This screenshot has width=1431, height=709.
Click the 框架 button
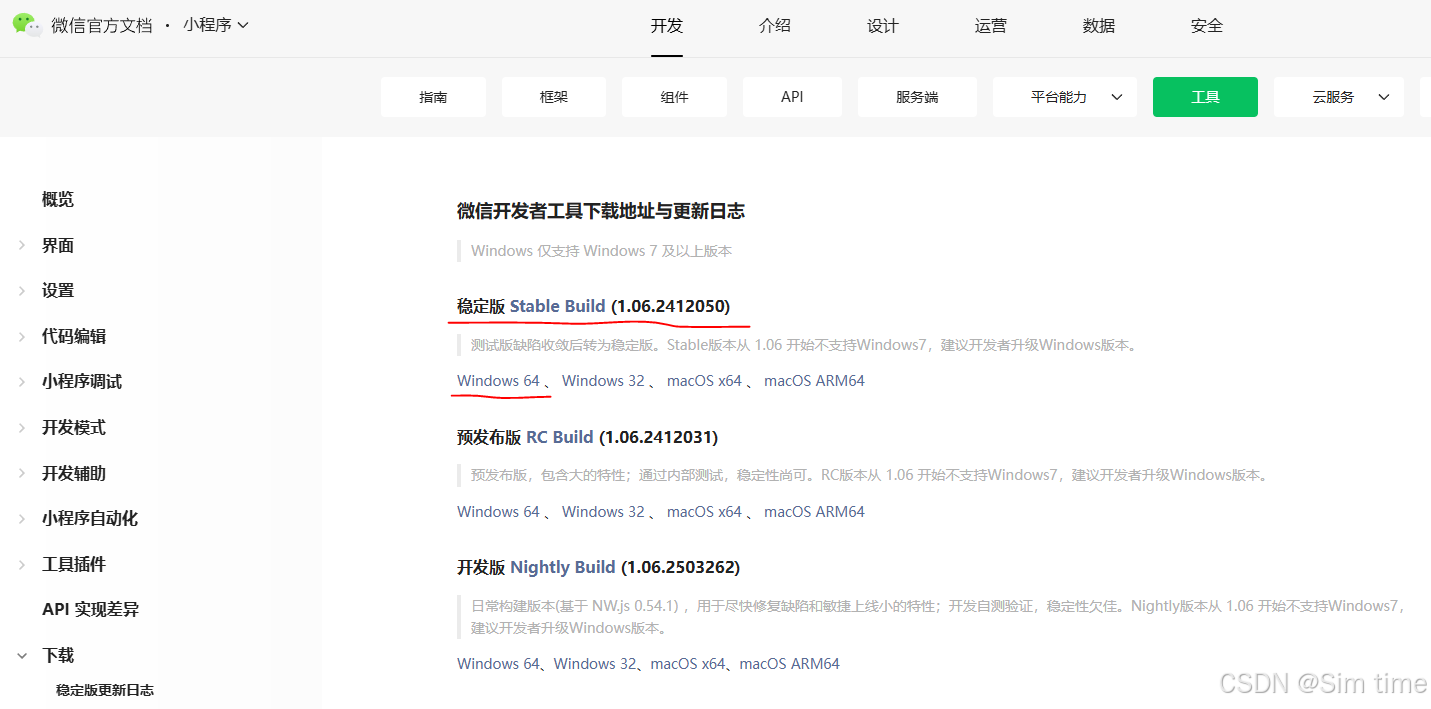[x=554, y=97]
